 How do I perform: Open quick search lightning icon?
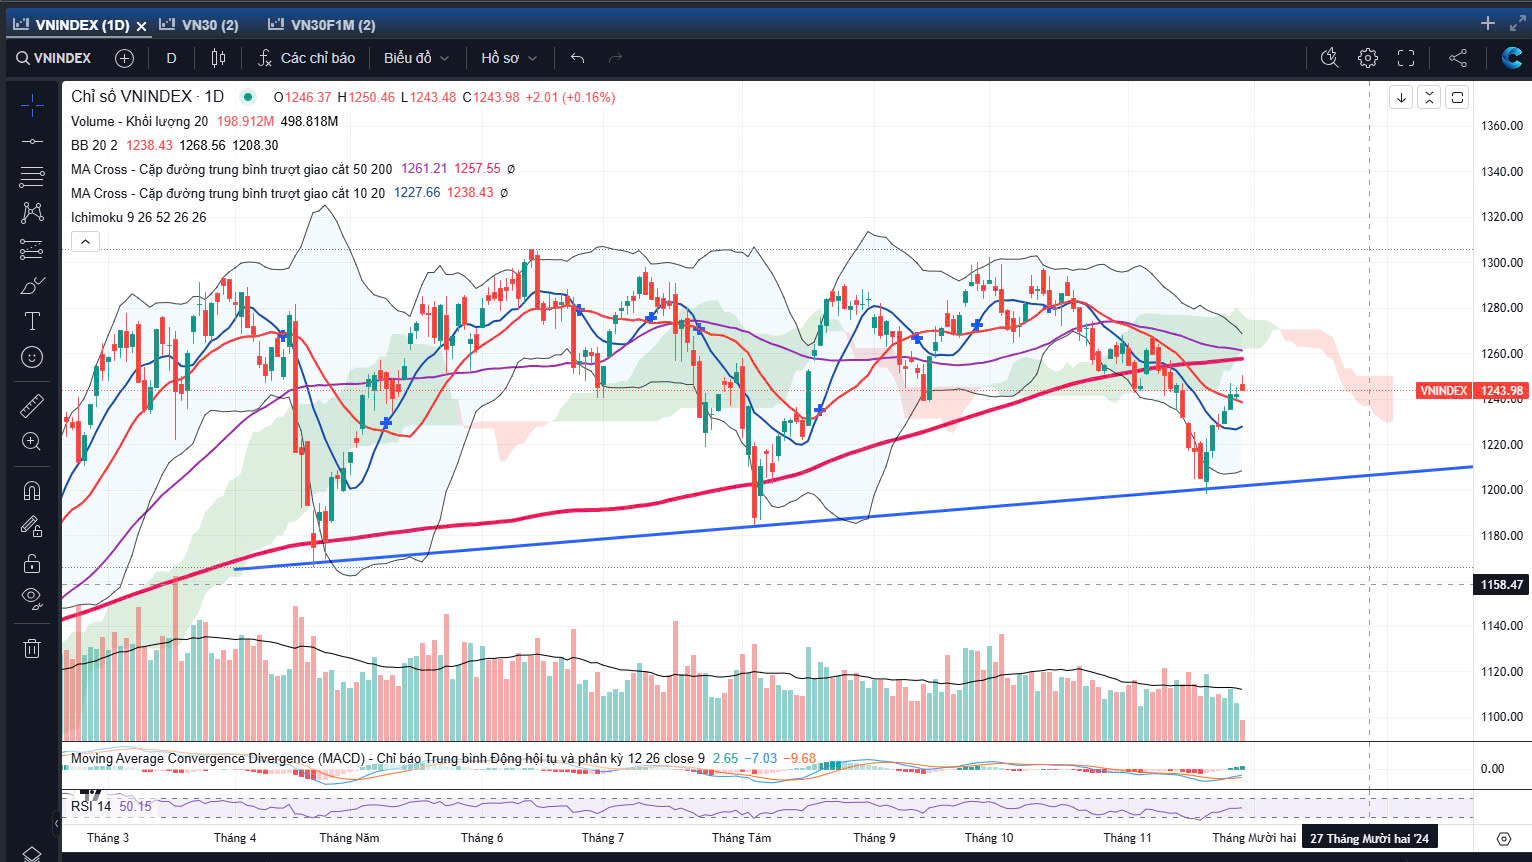point(1329,58)
